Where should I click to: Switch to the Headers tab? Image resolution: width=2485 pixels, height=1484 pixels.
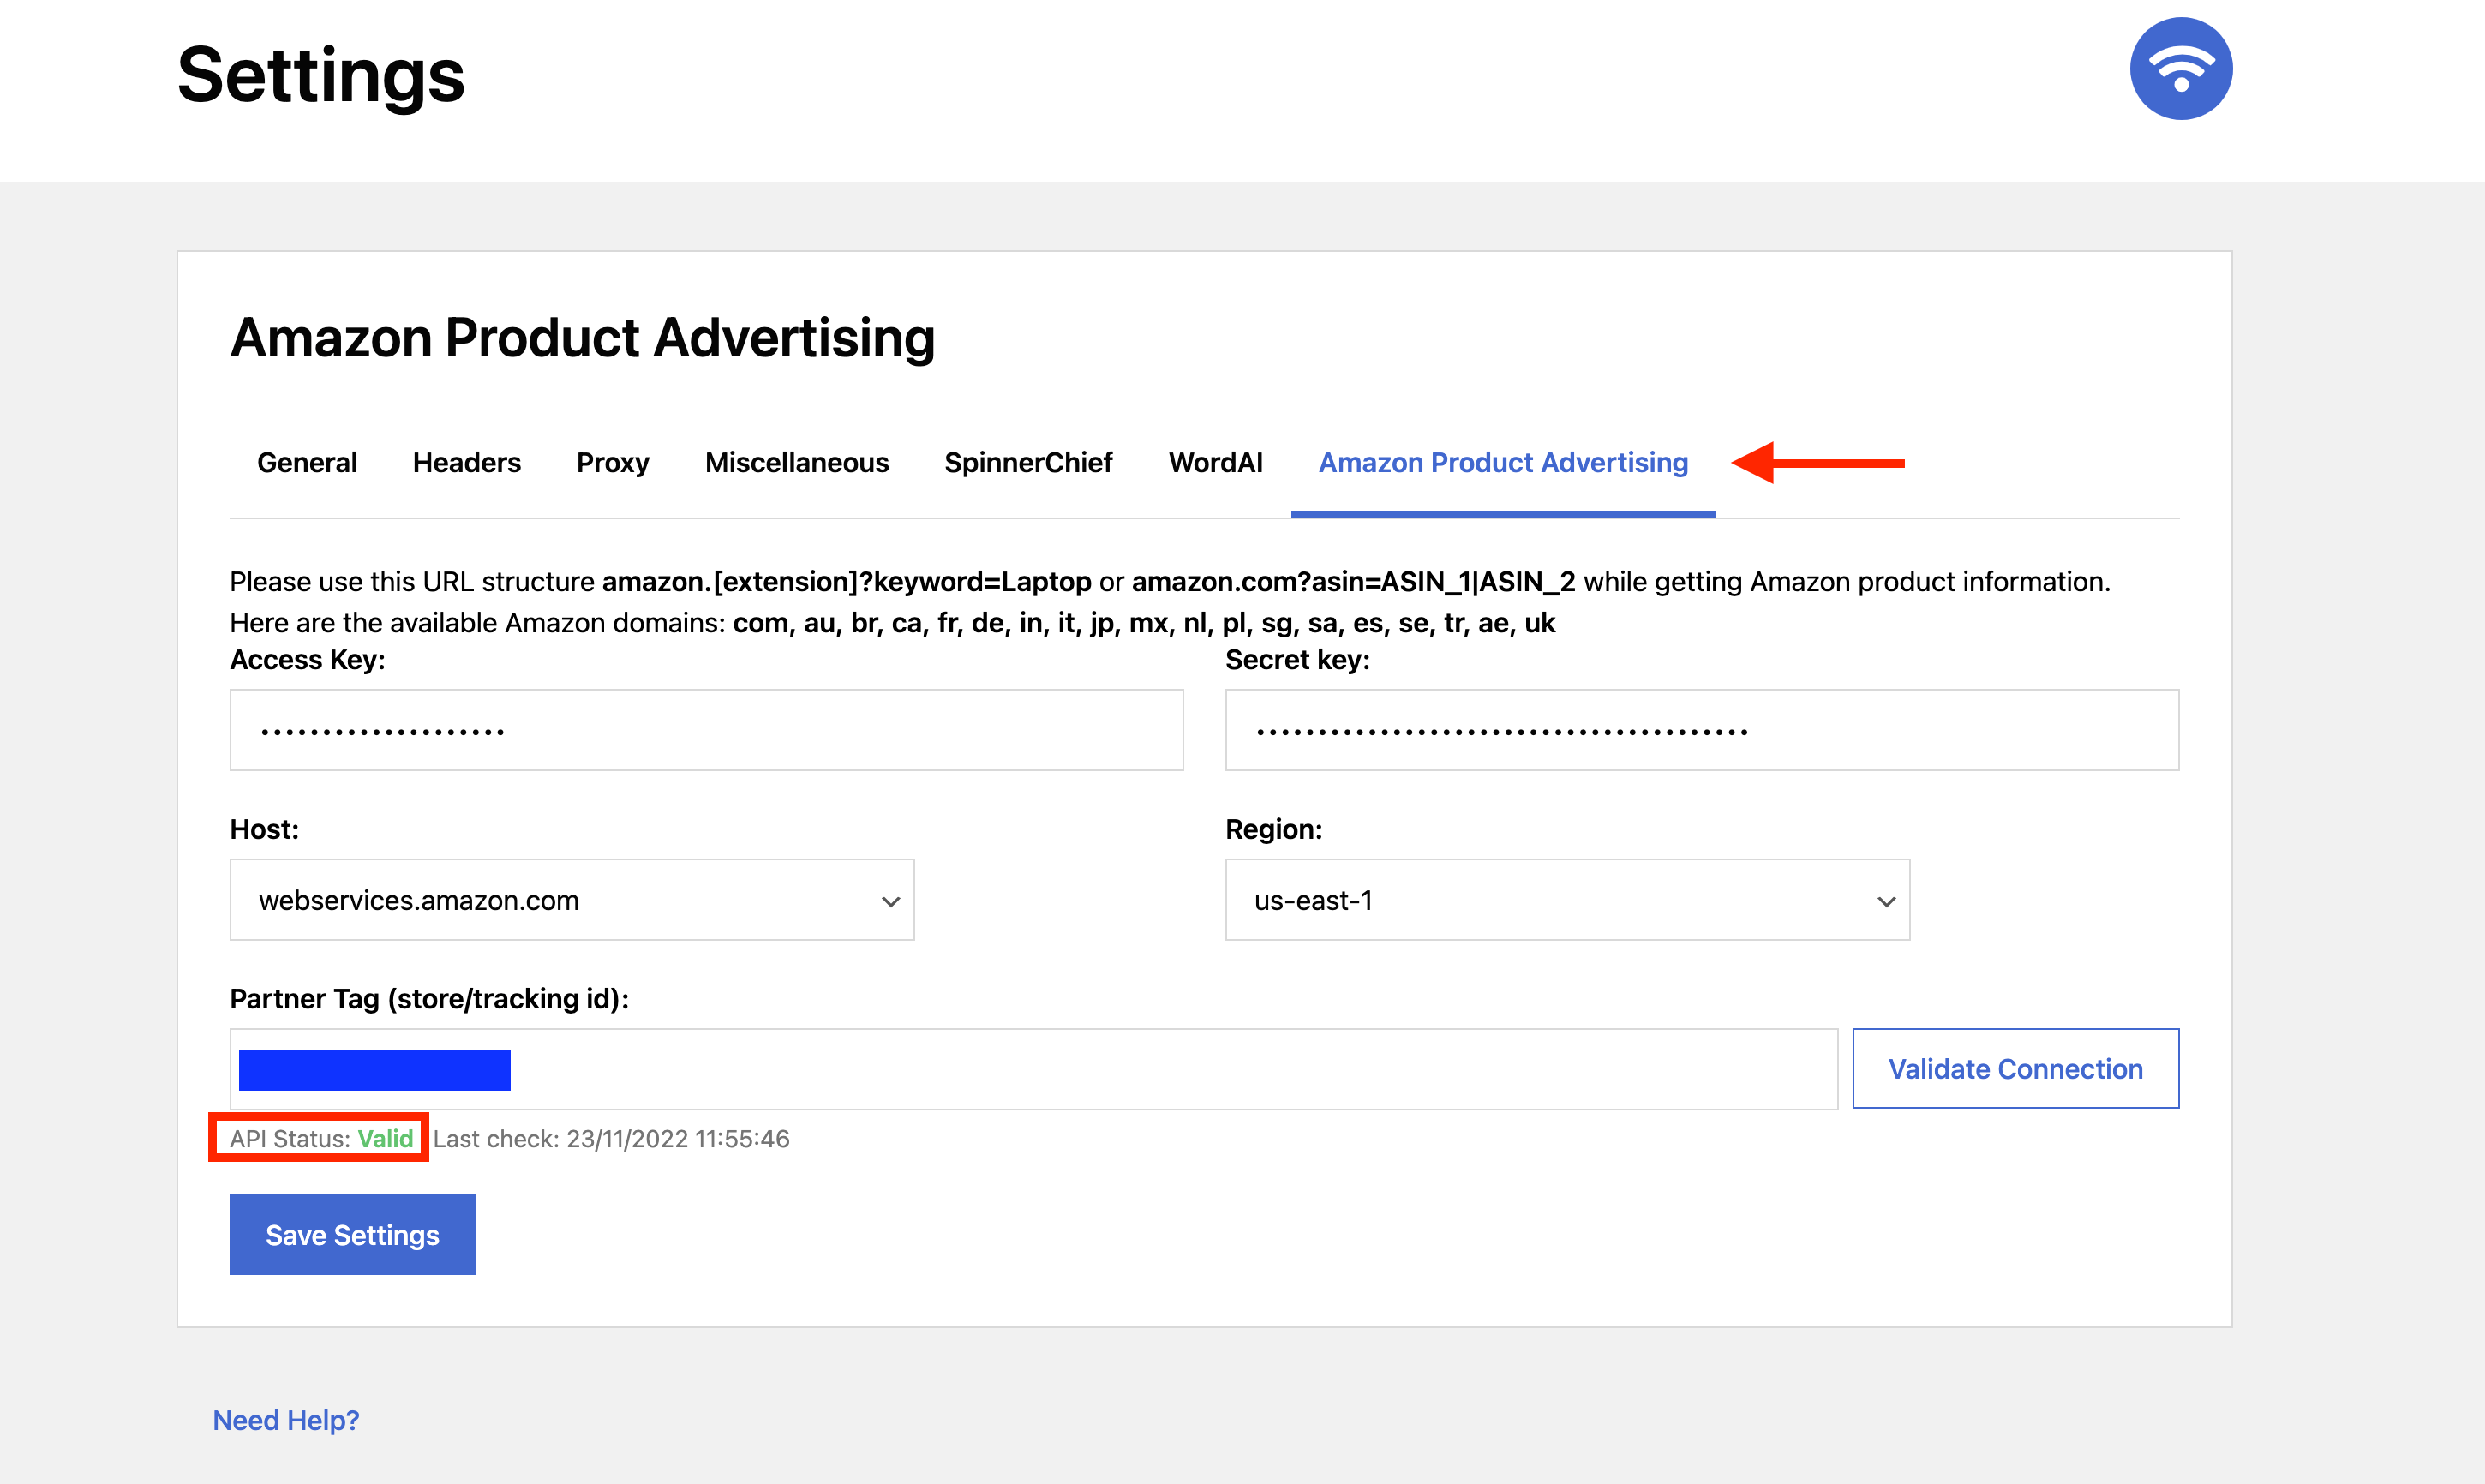[466, 462]
